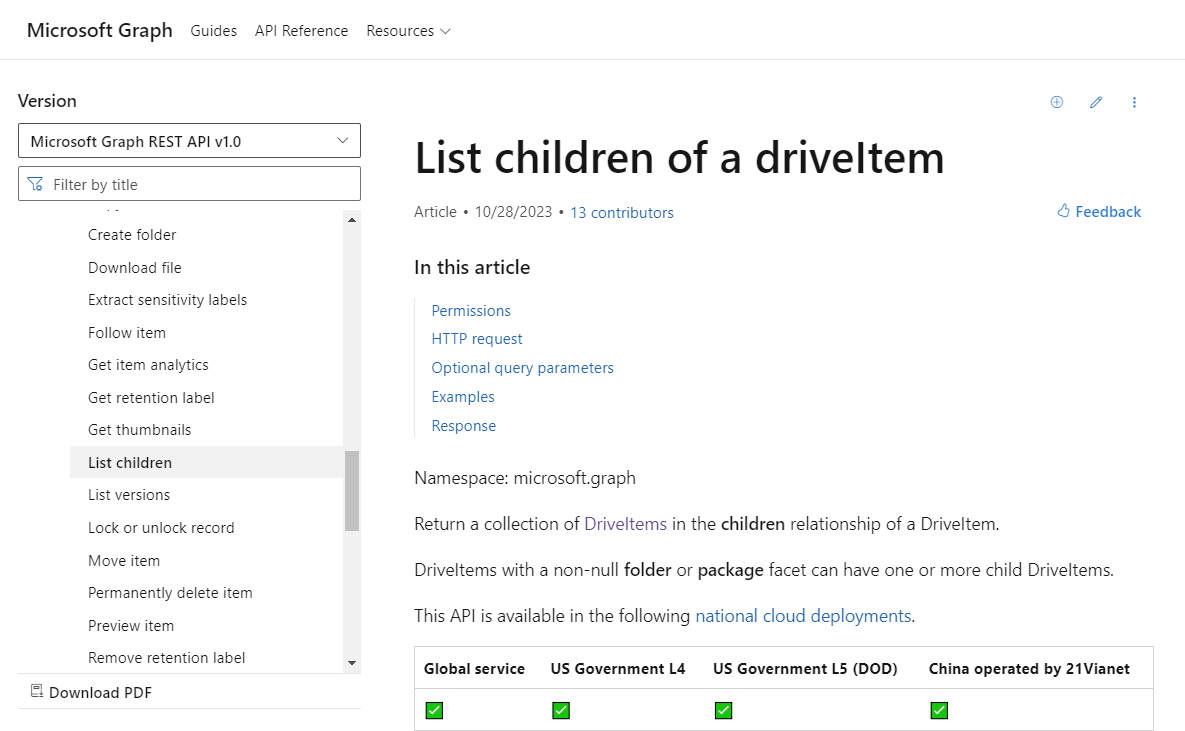
Task: Click the US Government L4 green checkmark
Action: click(x=561, y=710)
